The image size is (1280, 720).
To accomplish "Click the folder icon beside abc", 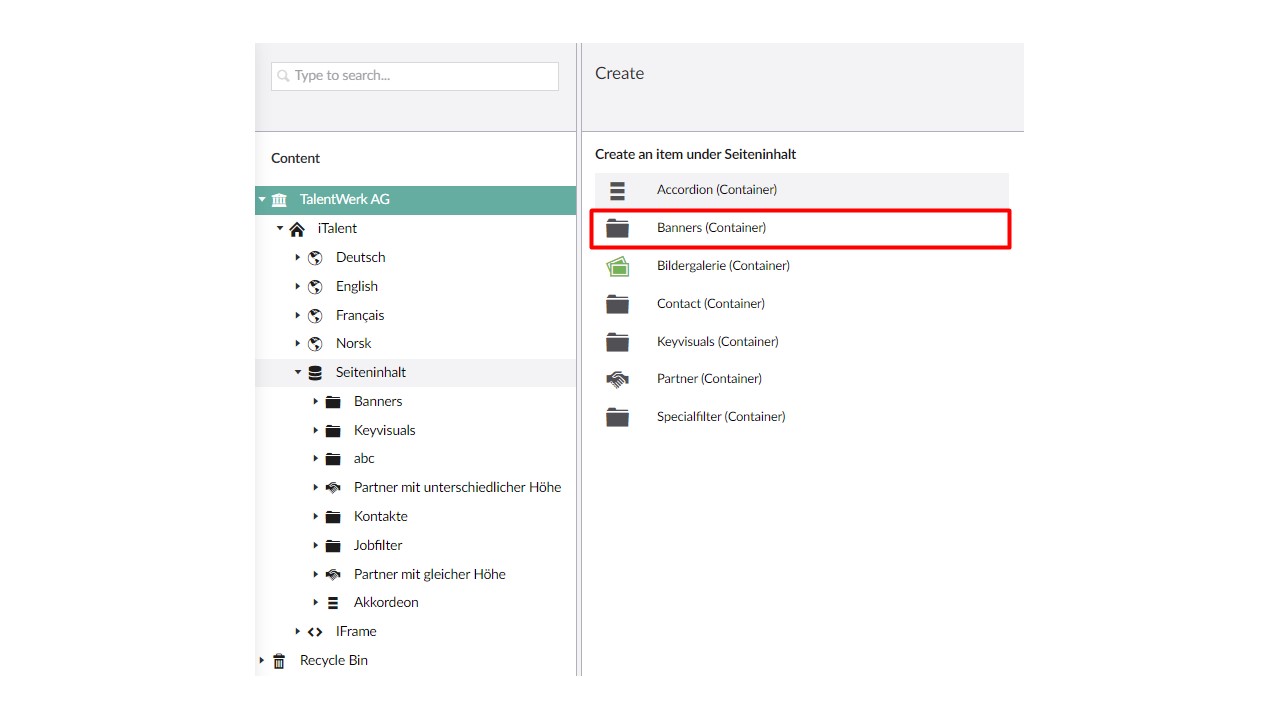I will pos(333,459).
